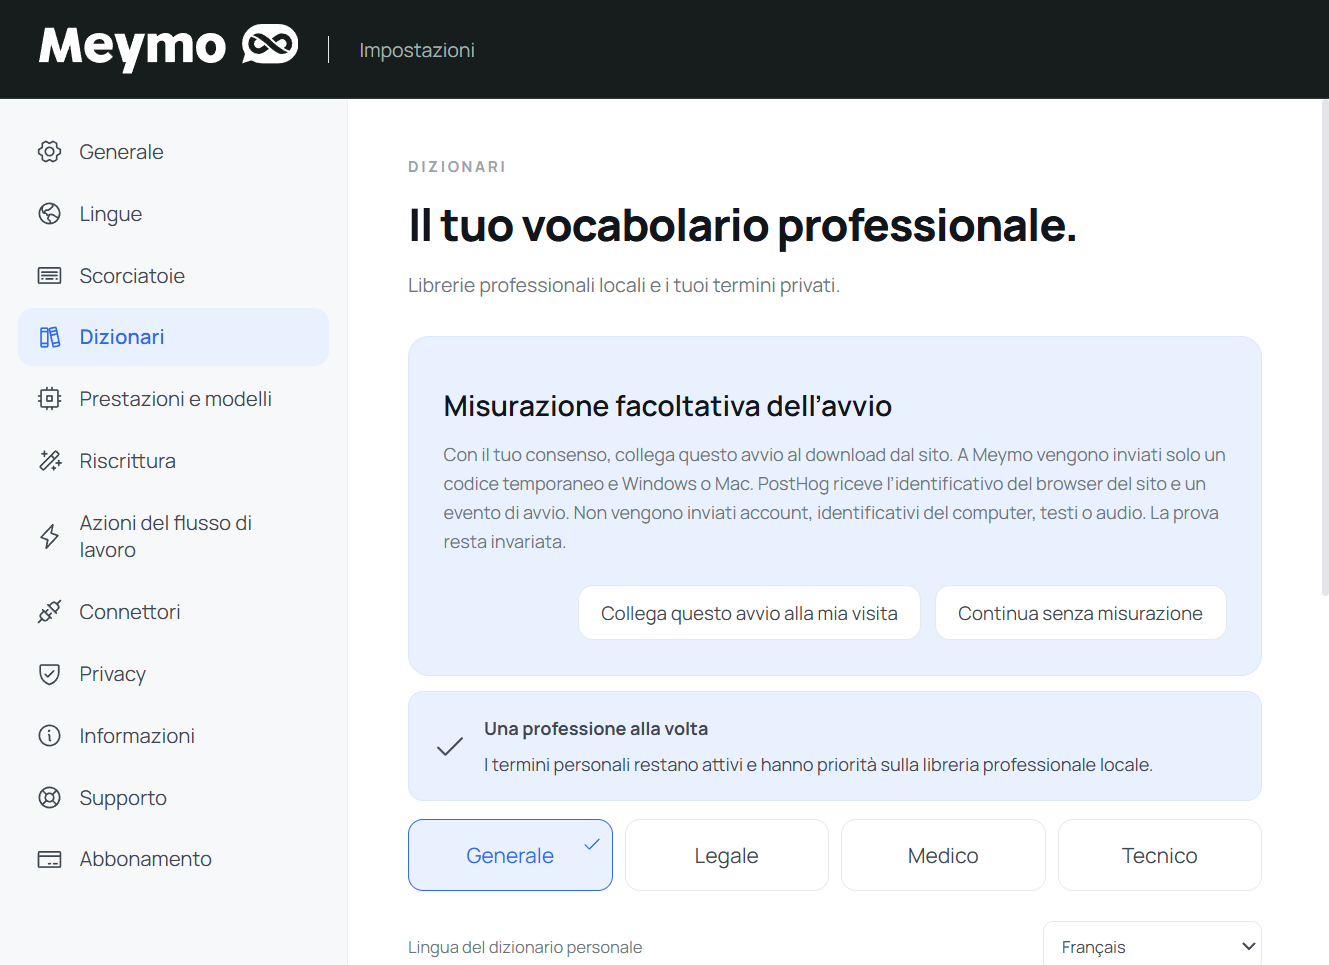Click the gear icon beside Generale
This screenshot has height=965, width=1329.
click(49, 152)
